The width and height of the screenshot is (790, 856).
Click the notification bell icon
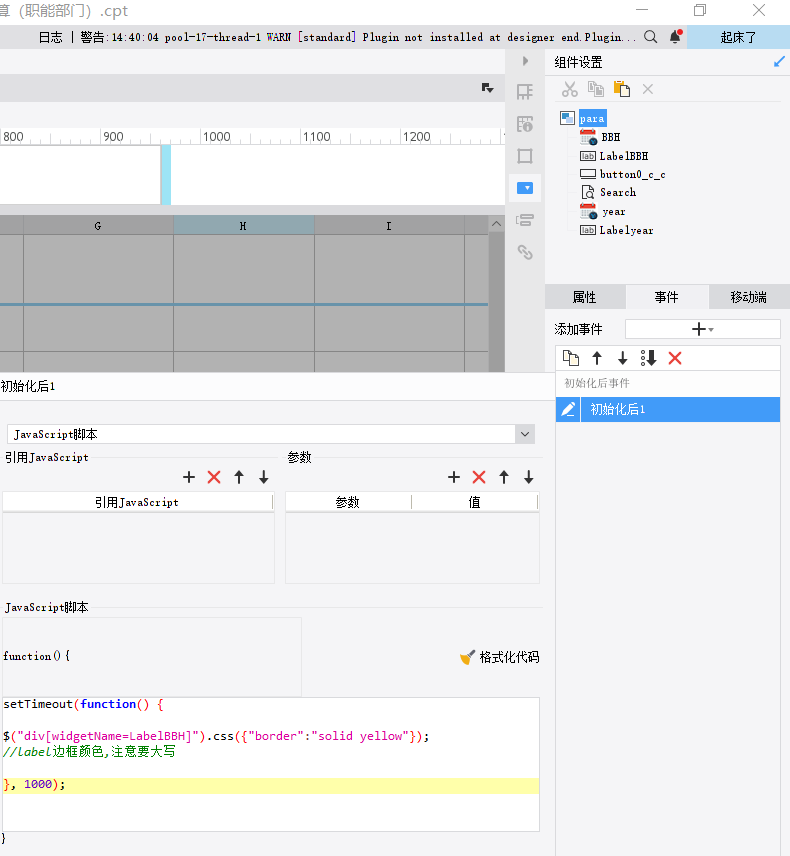point(675,37)
